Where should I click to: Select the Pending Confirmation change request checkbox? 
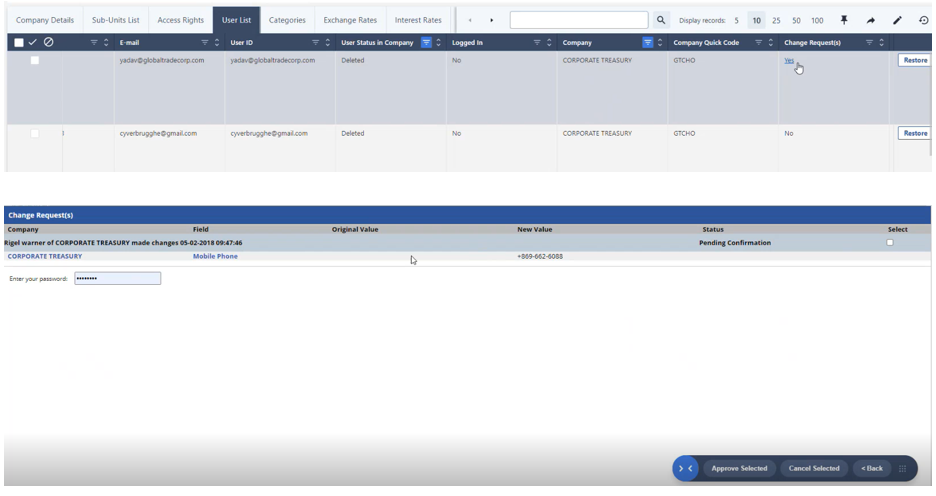pos(890,243)
